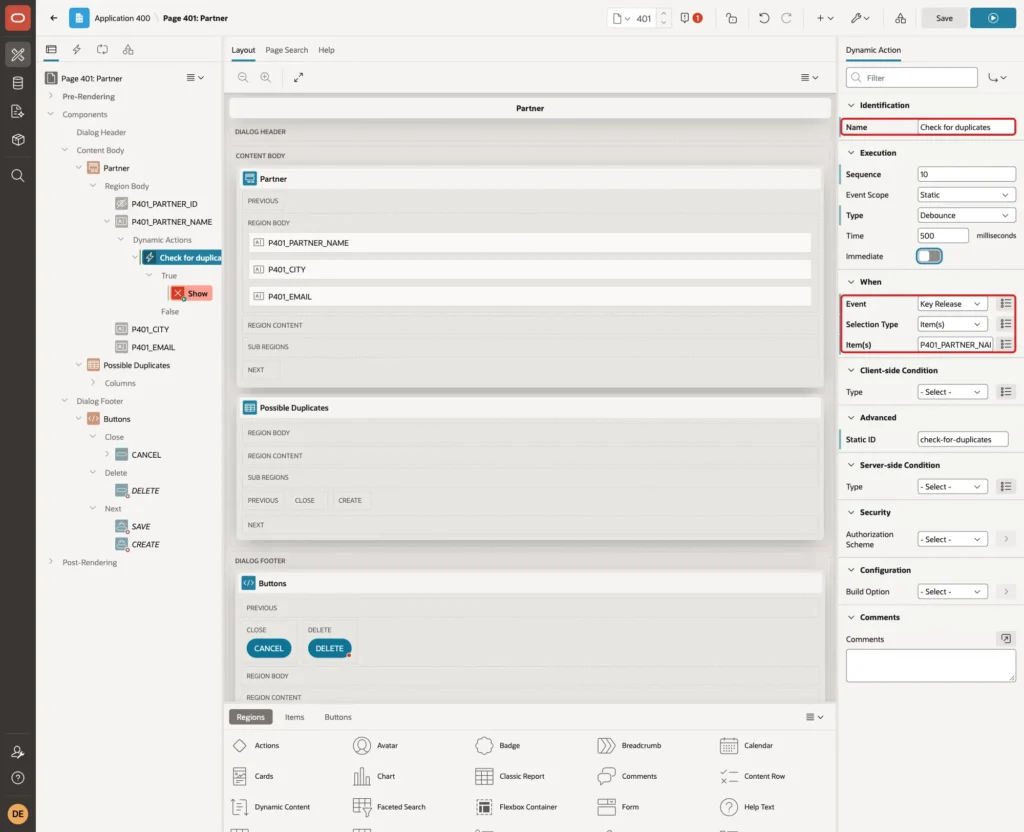Select the Items gallery tab
This screenshot has height=832, width=1024.
point(295,717)
